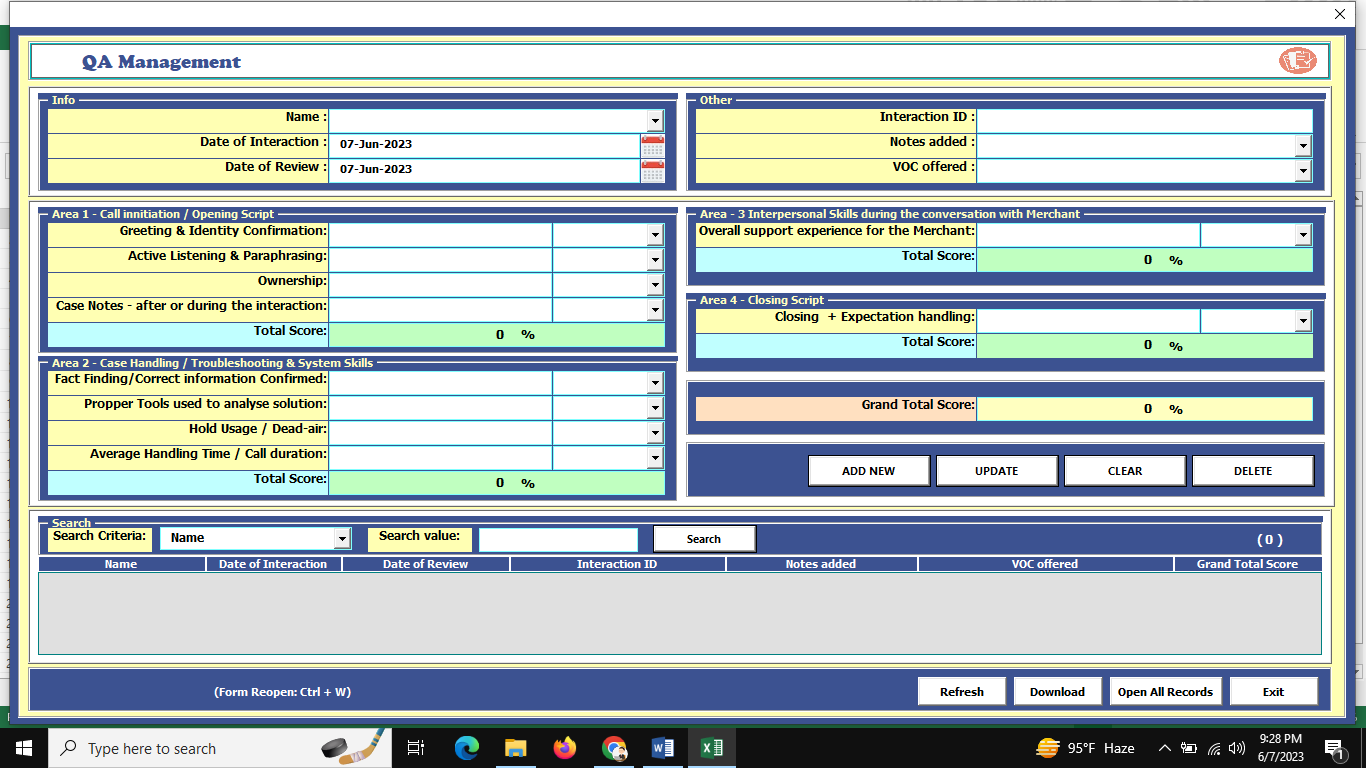Expand the Name dropdown in Info

(x=655, y=121)
